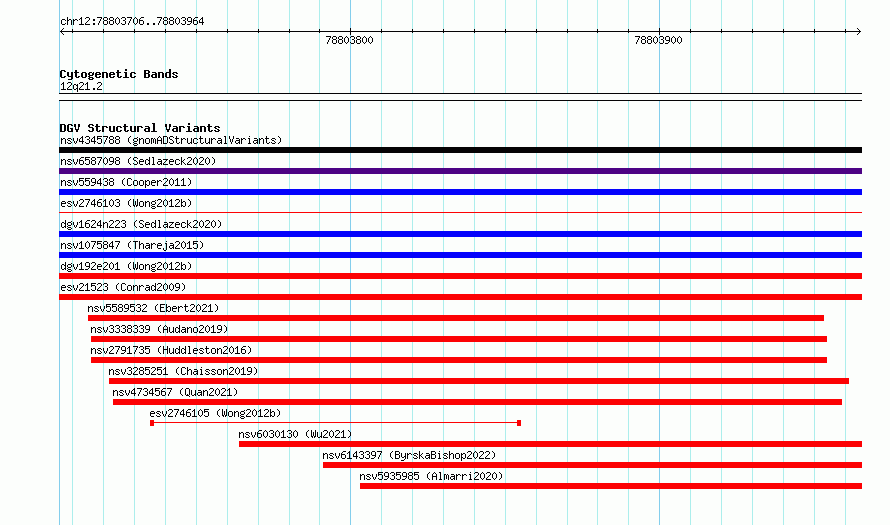The height and width of the screenshot is (525, 890).
Task: Click the esv2746103 (Wong2012b) label
Action: click(x=126, y=203)
